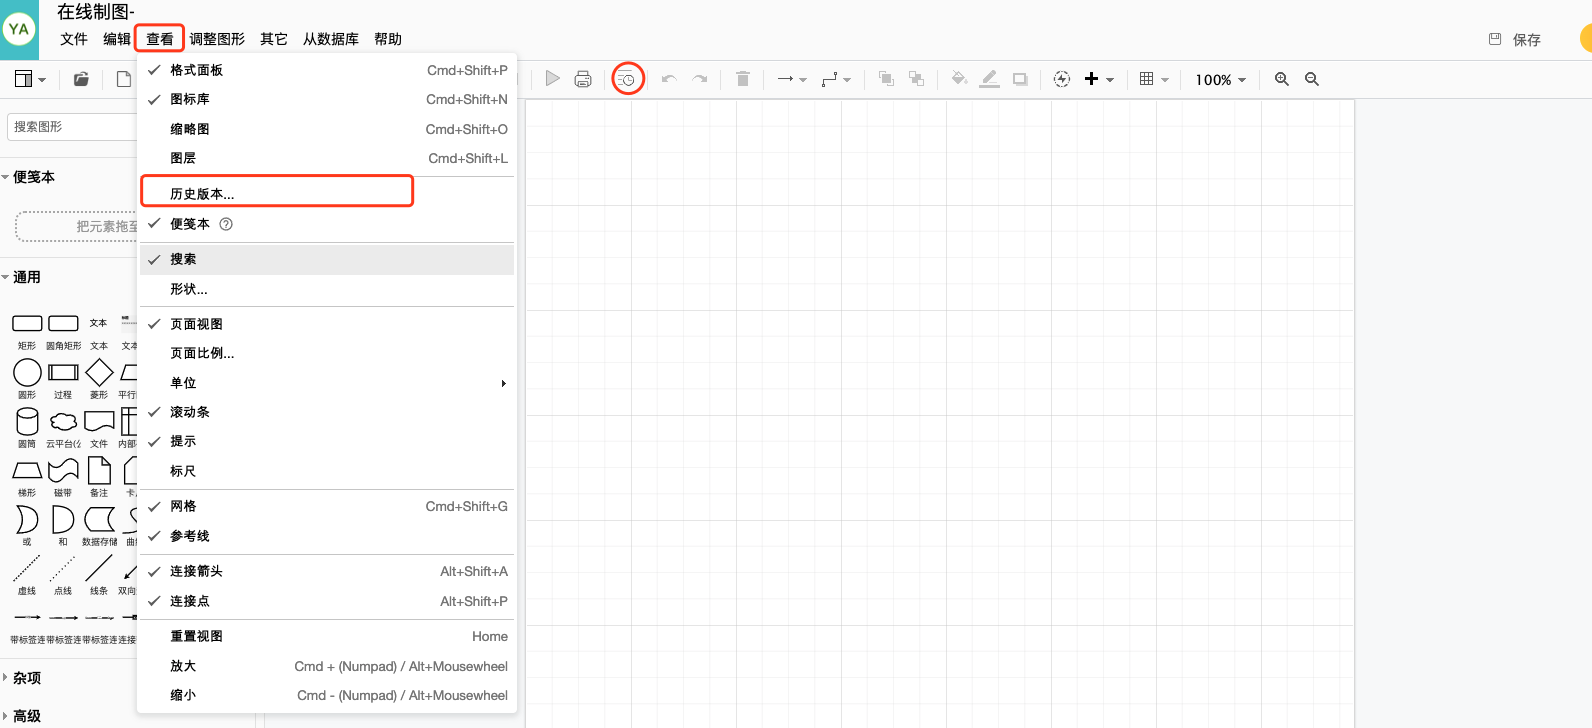Click the open folder toolbar icon
Image resolution: width=1592 pixels, height=728 pixels.
tap(81, 79)
